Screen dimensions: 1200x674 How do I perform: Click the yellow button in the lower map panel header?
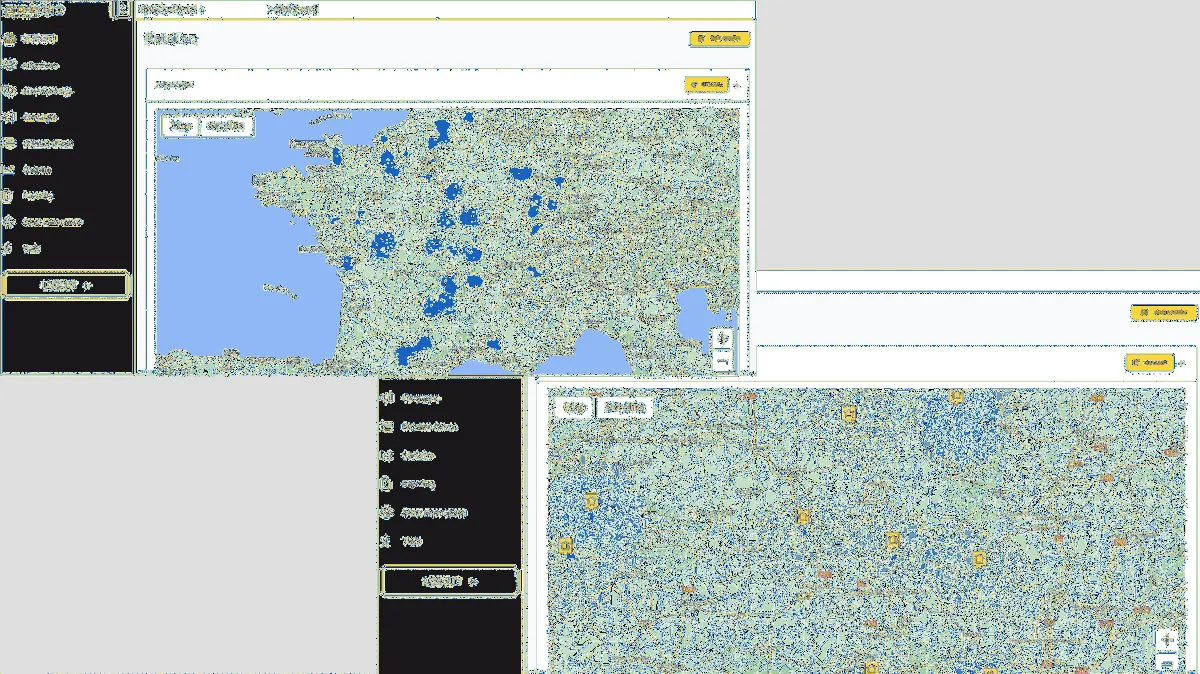(x=1148, y=362)
